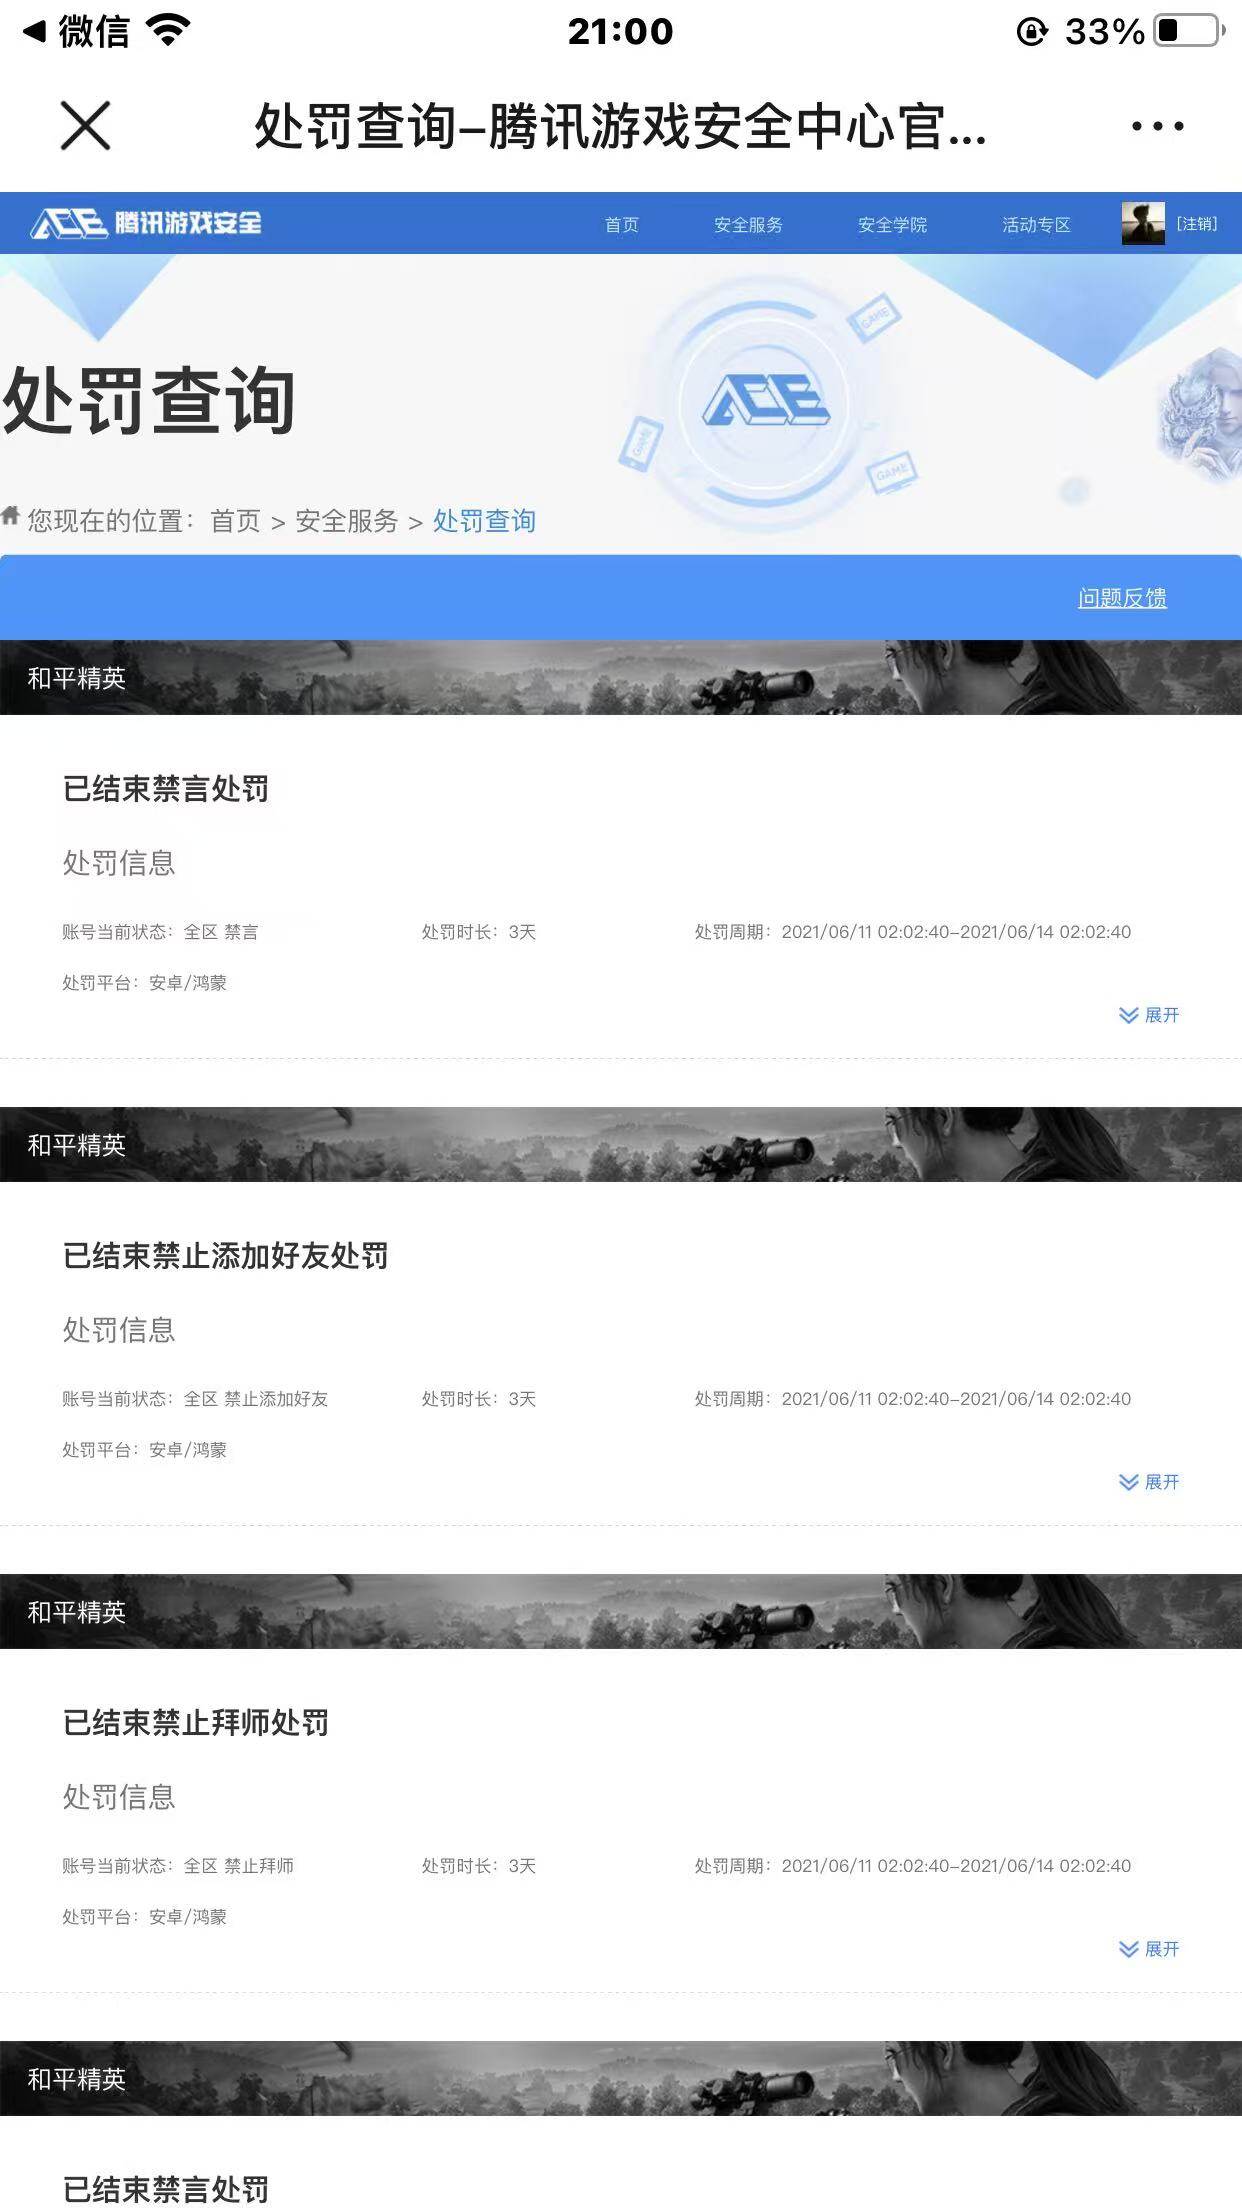Tap the battery indicator in status bar

pyautogui.click(x=1190, y=31)
